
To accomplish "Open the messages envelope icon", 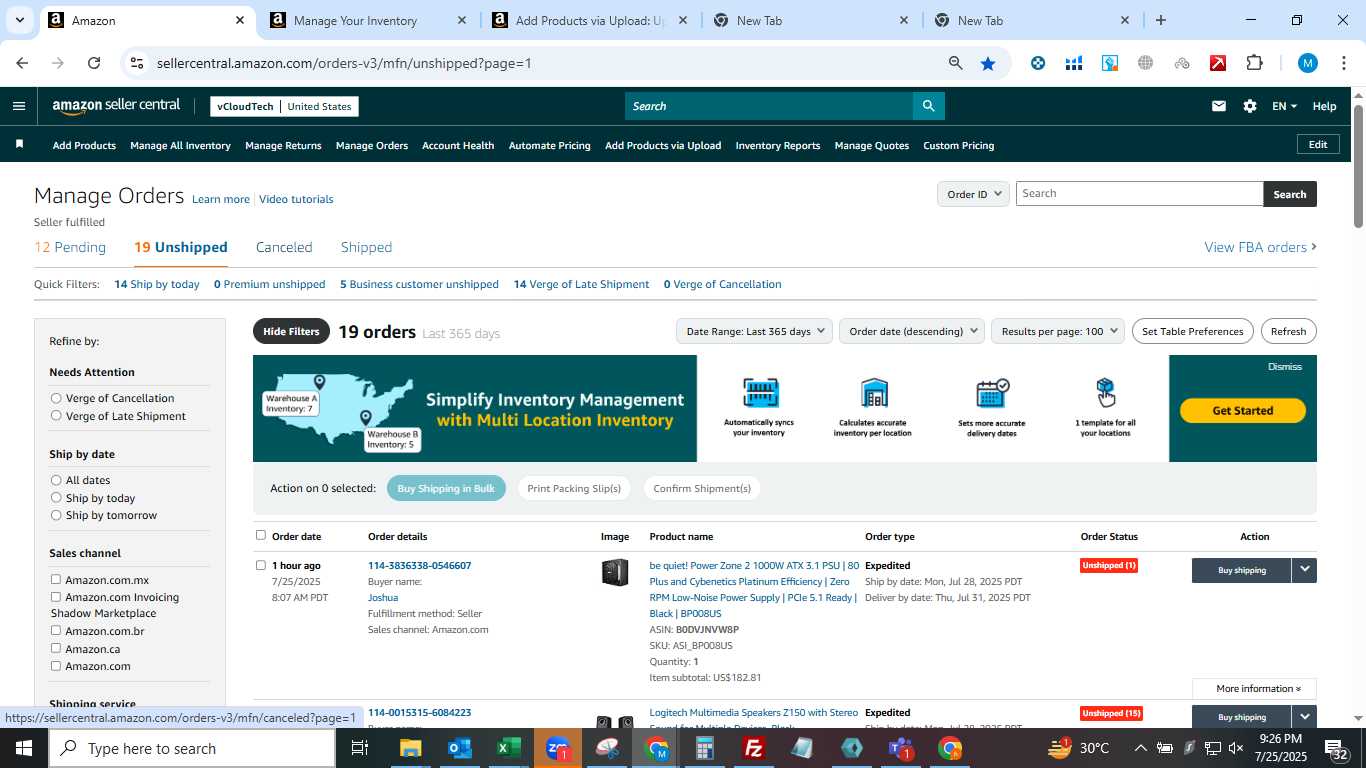I will click(1218, 106).
